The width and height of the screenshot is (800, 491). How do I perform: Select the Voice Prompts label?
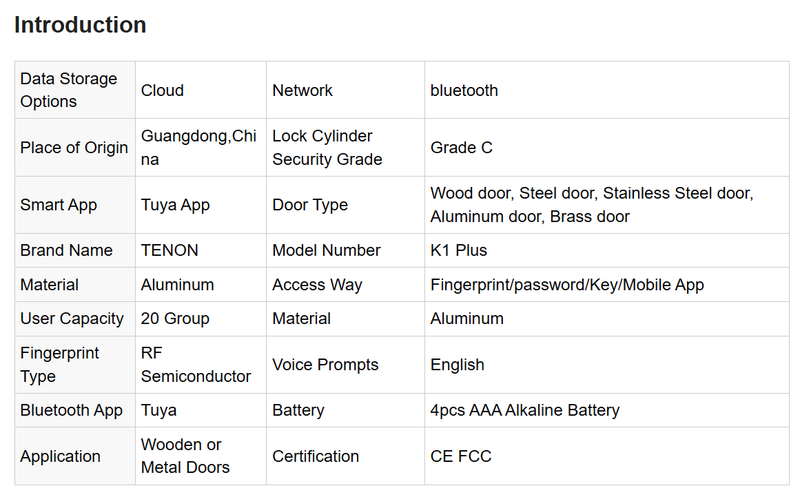click(x=325, y=364)
